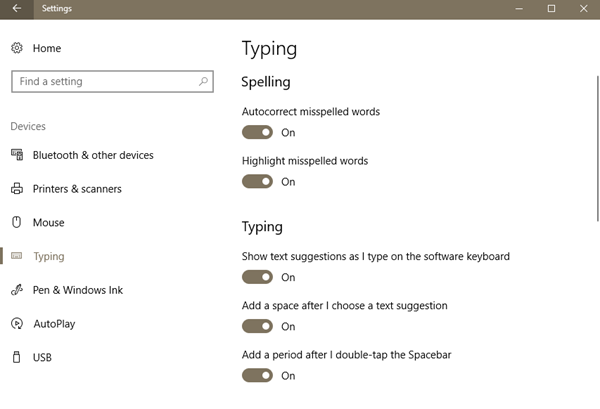600x409 pixels.
Task: Toggle Add a period after double-tap Spacebar
Action: point(257,375)
